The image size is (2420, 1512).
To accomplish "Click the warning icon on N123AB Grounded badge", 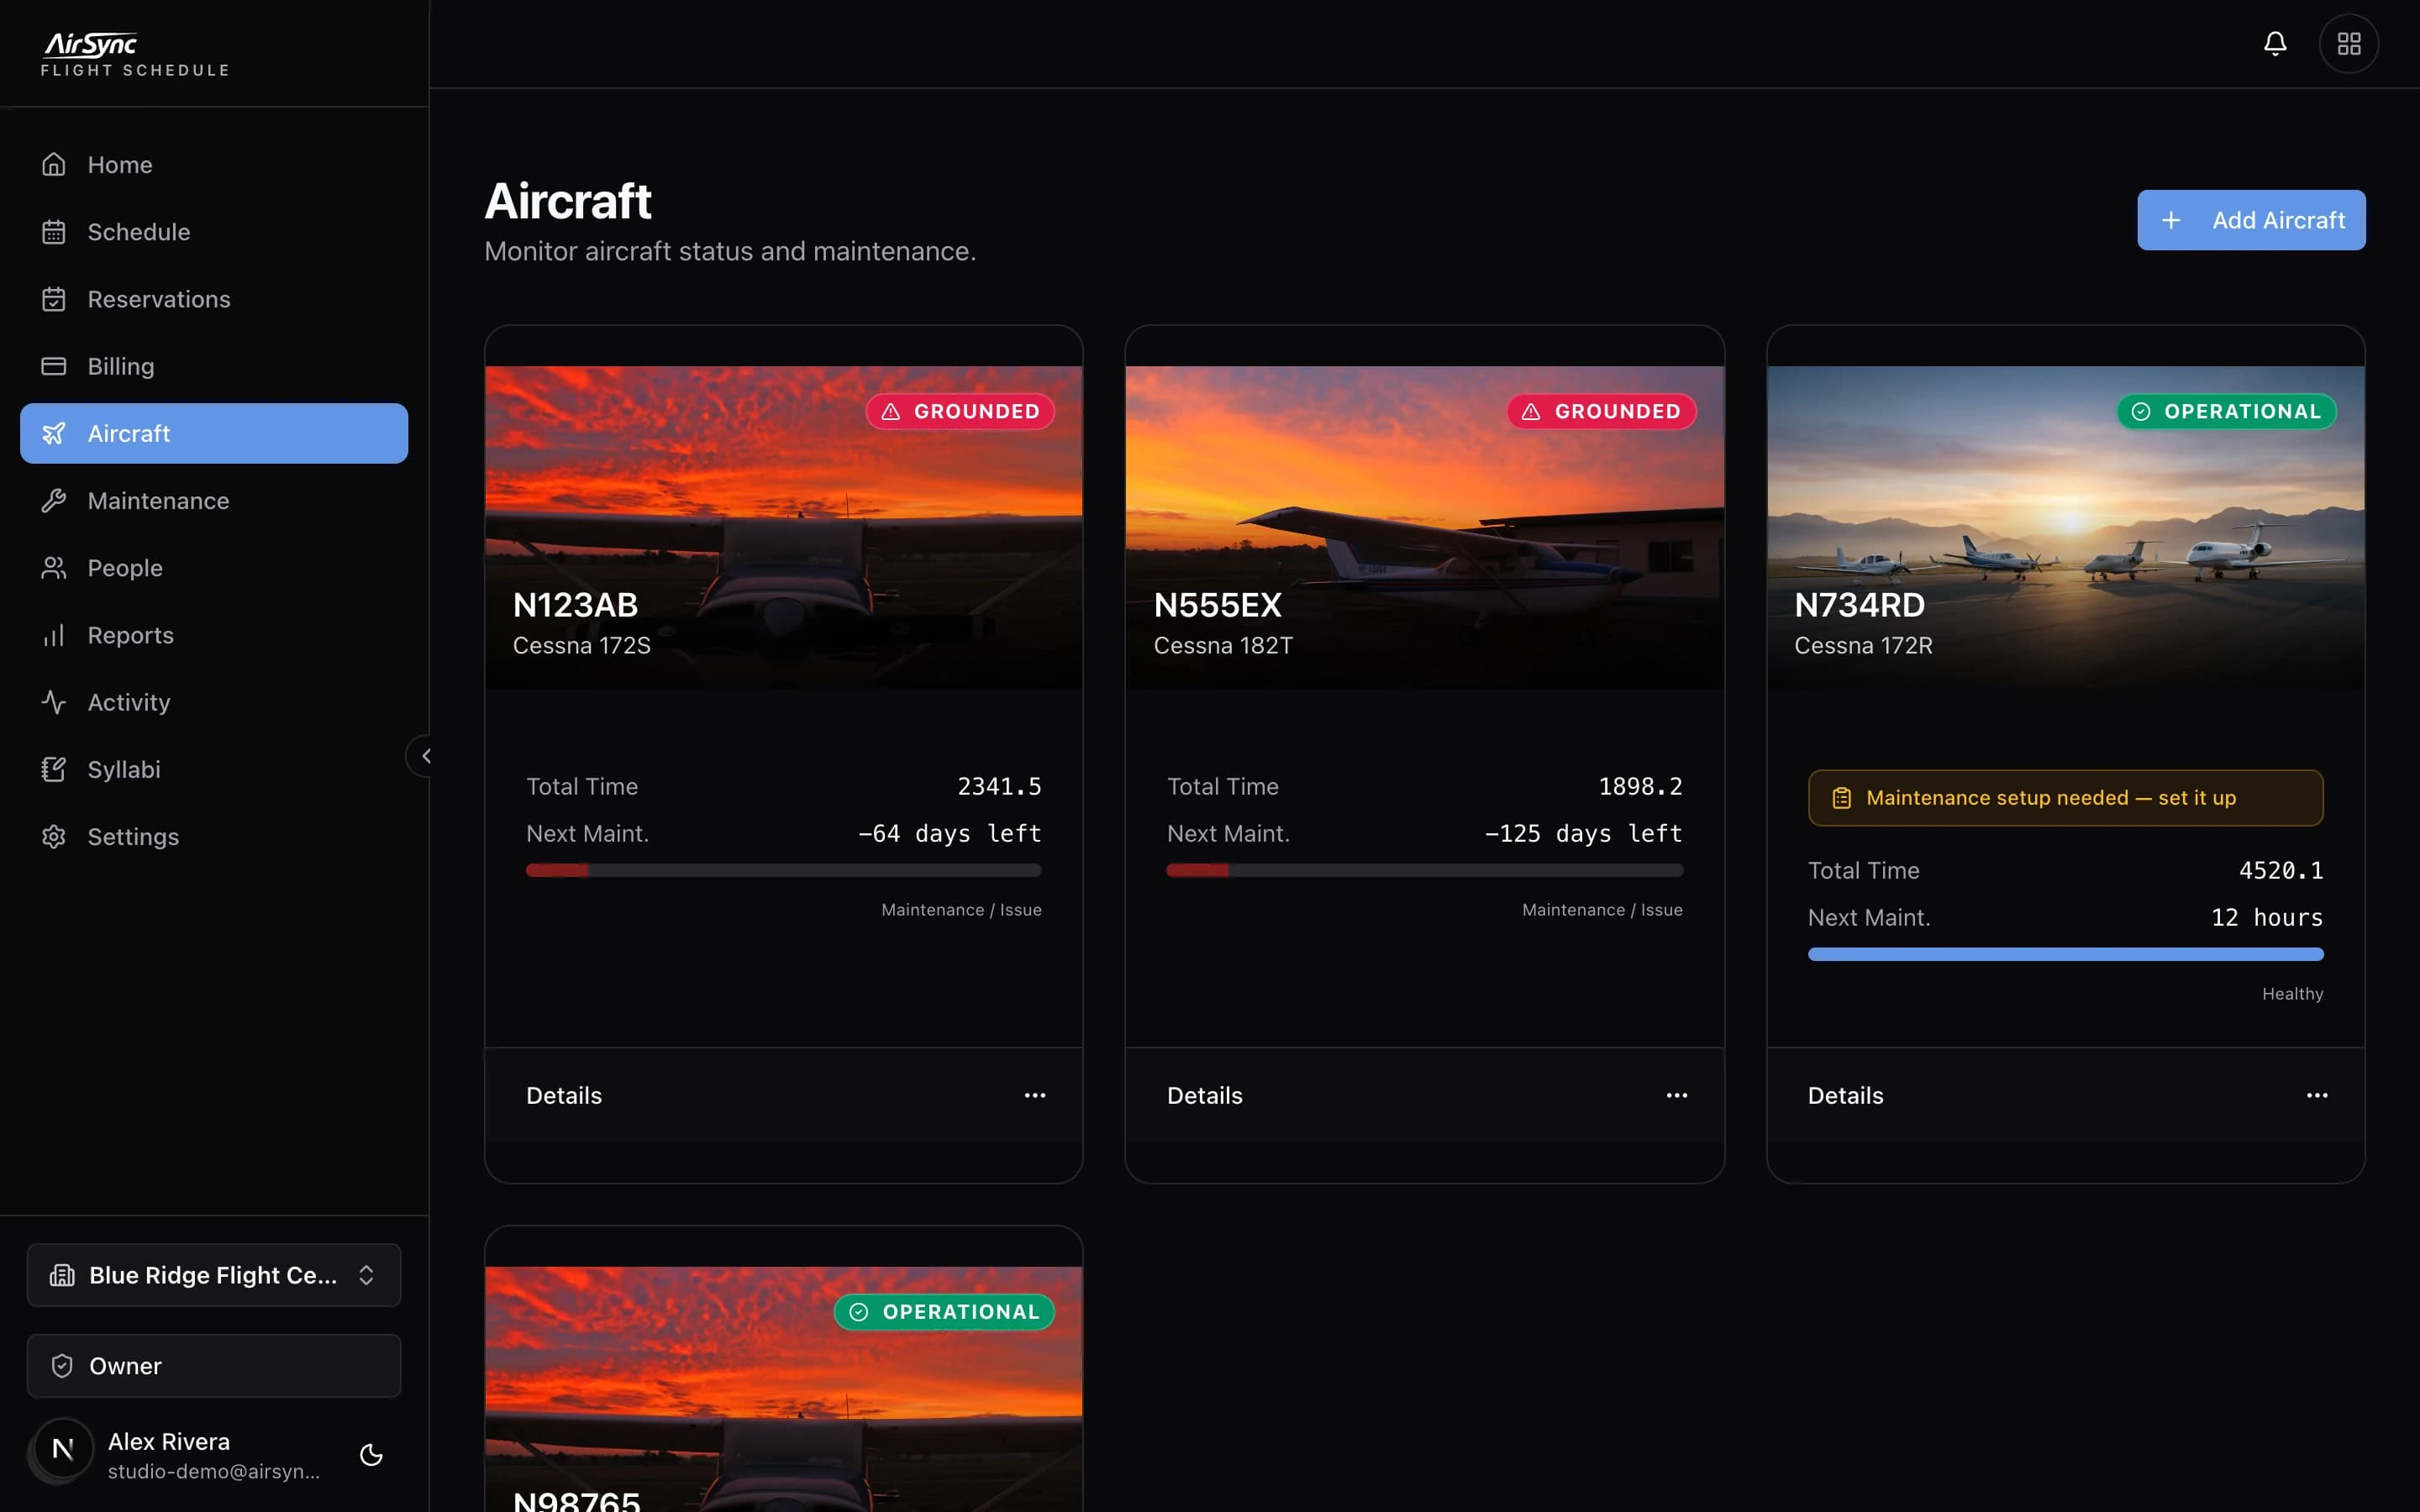I will coord(890,411).
